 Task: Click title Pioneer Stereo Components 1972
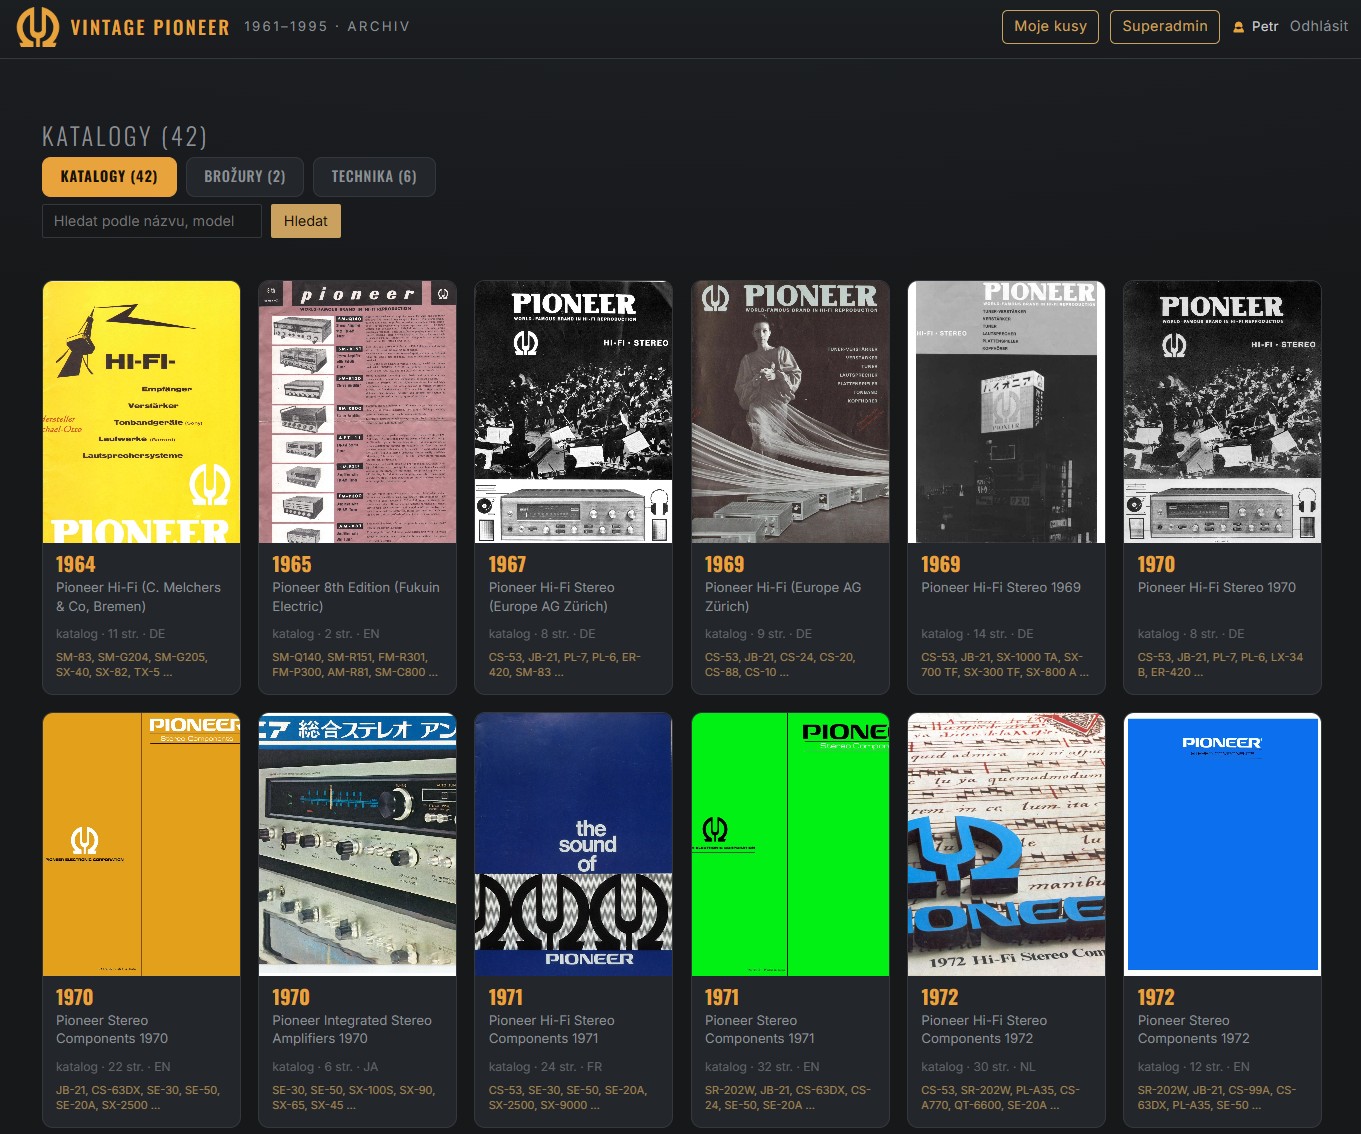tap(1194, 1030)
